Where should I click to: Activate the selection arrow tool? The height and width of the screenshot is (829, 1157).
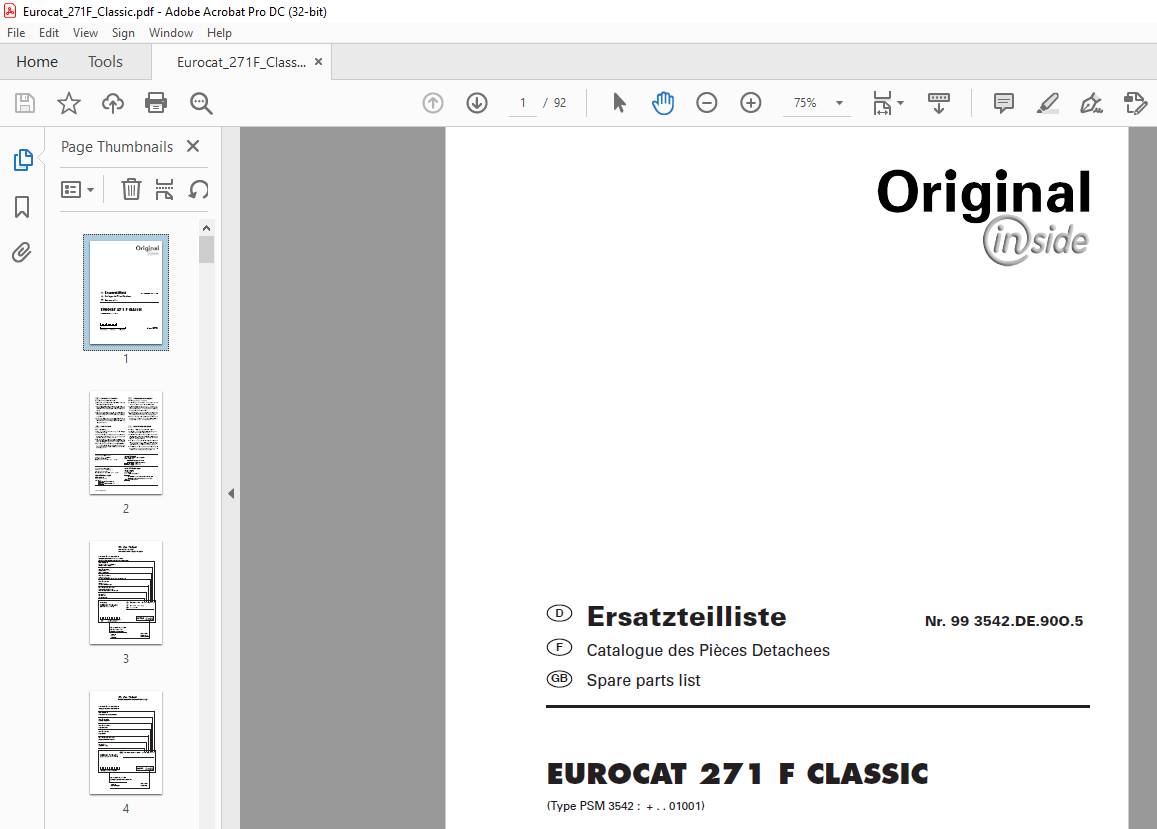point(619,103)
